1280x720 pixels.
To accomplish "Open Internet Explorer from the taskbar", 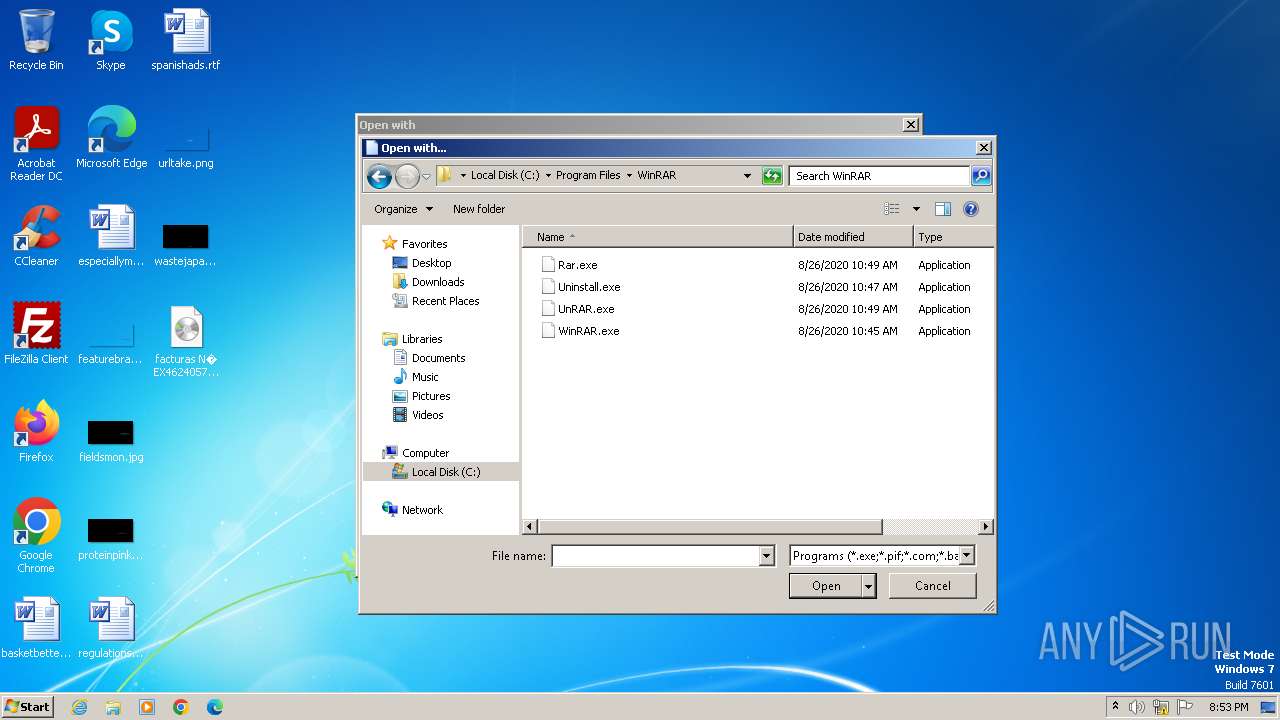I will pos(79,707).
